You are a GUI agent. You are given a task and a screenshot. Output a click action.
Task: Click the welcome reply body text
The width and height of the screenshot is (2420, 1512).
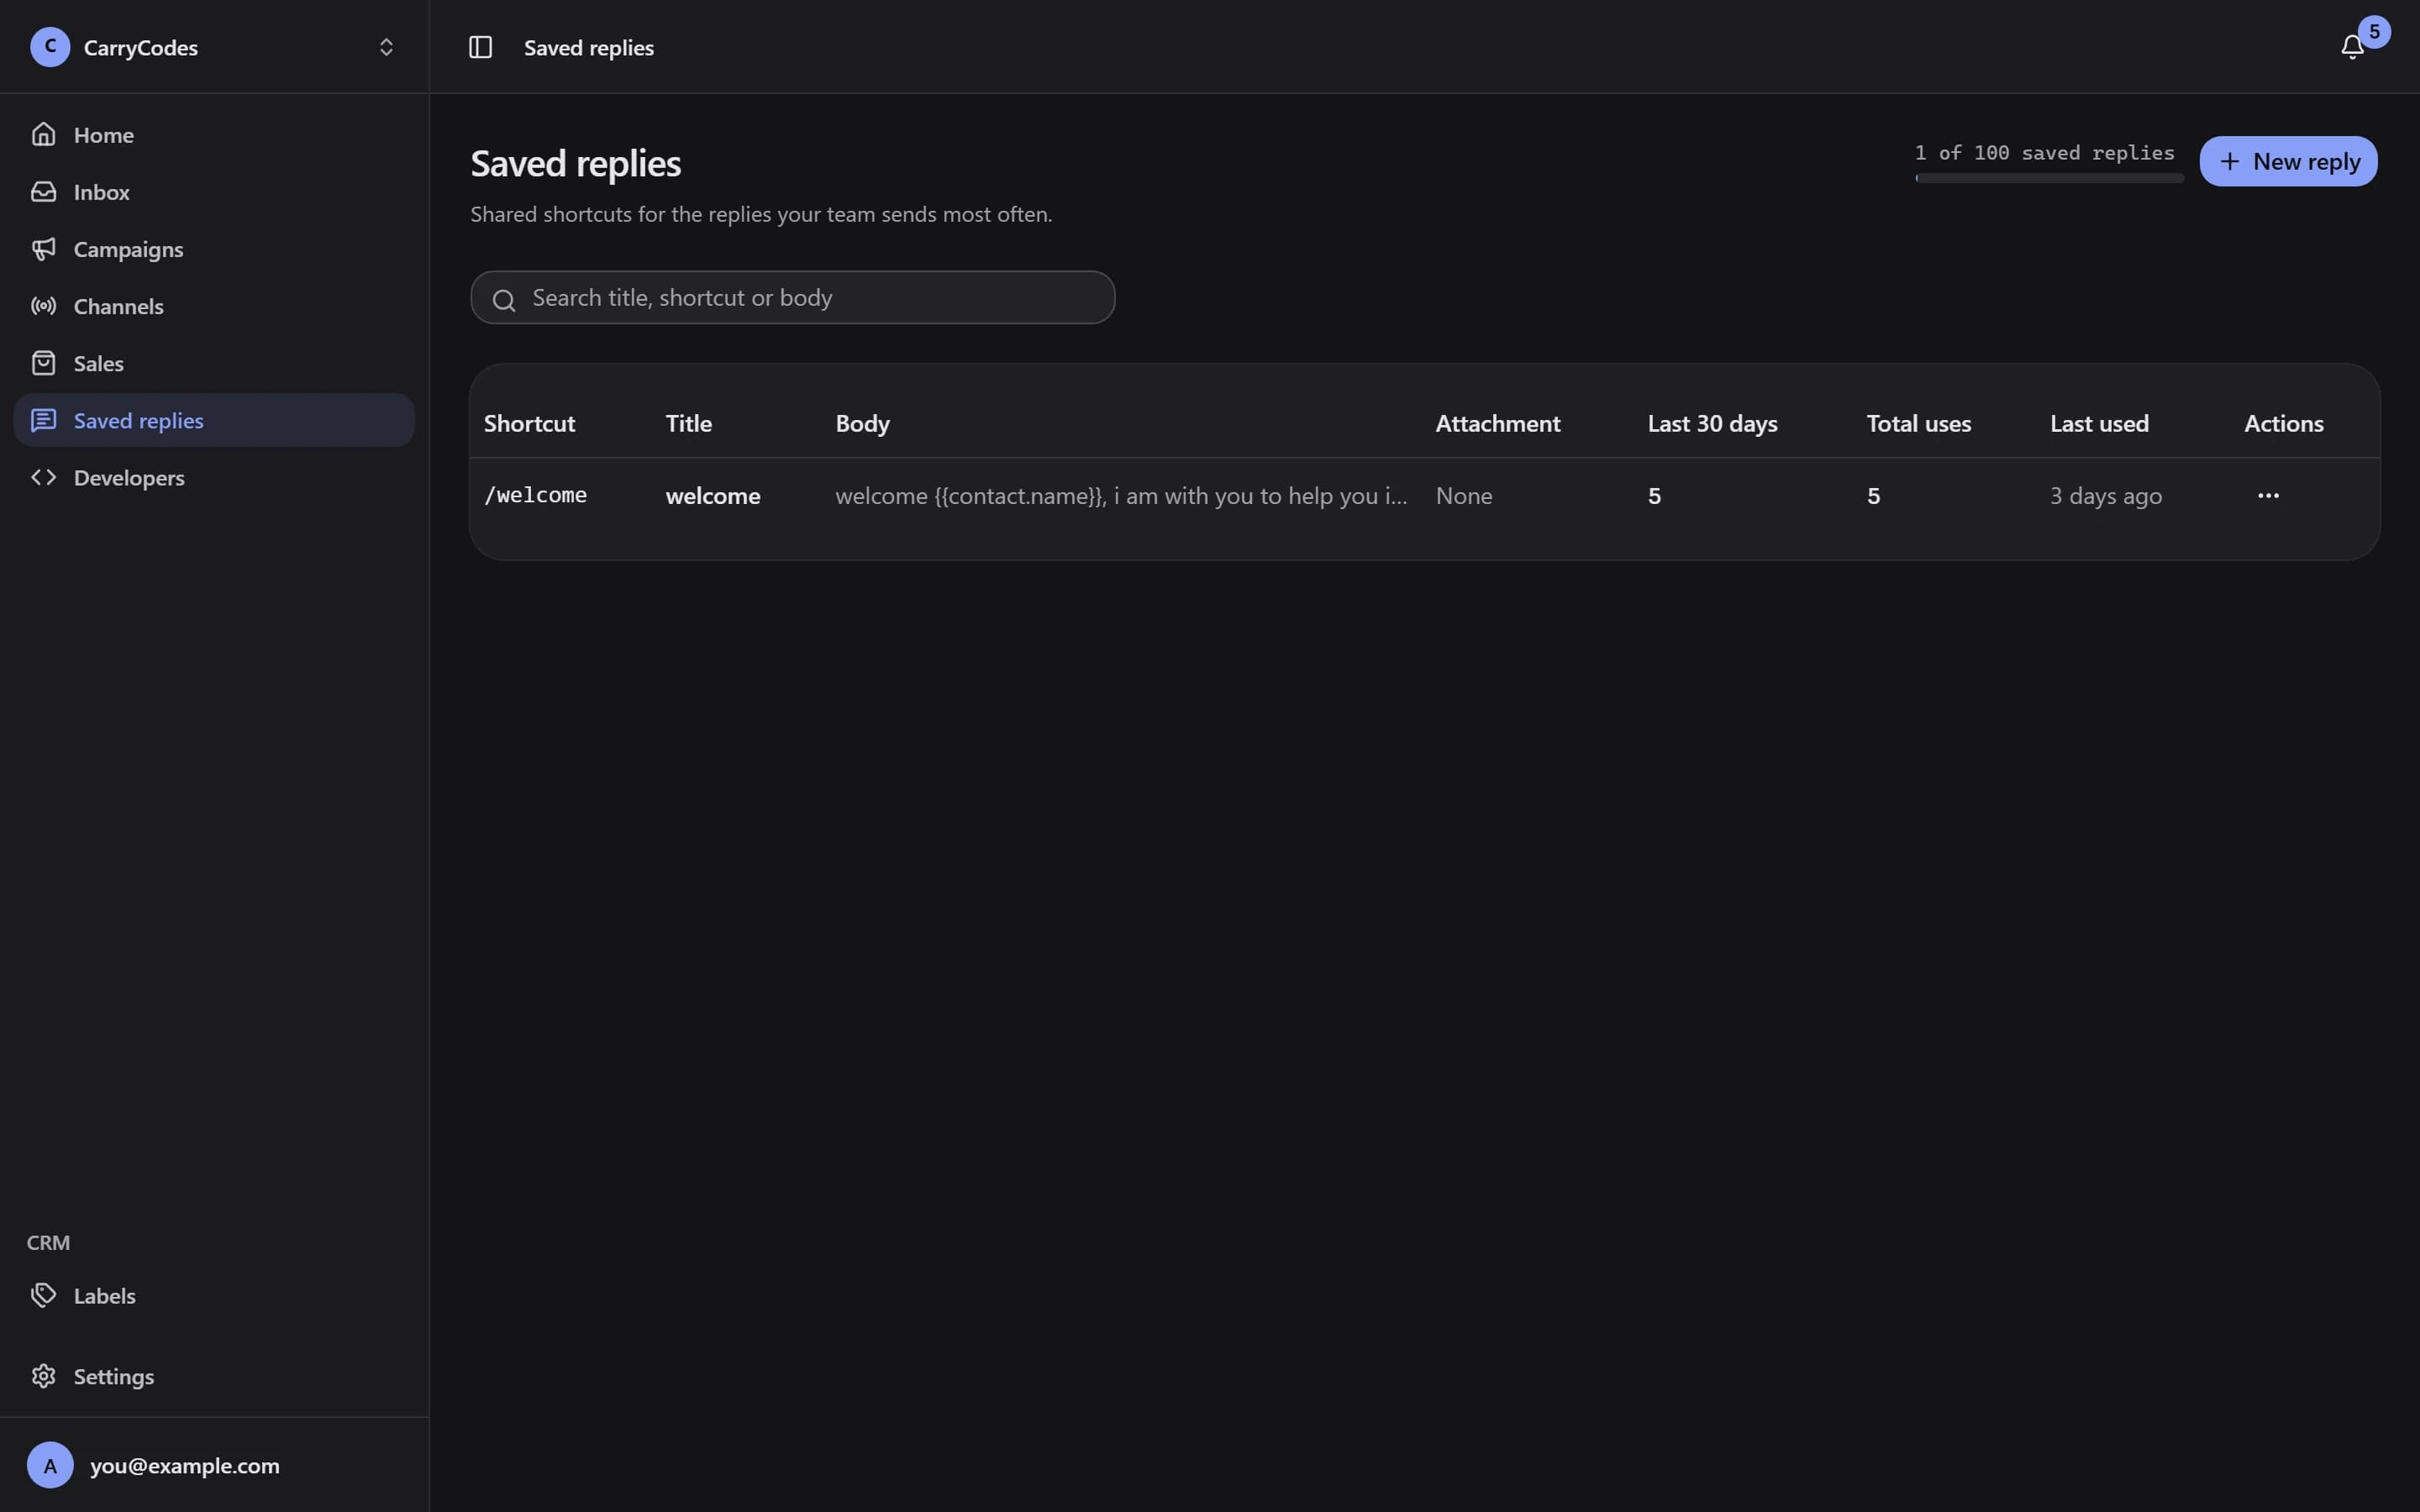[1121, 496]
